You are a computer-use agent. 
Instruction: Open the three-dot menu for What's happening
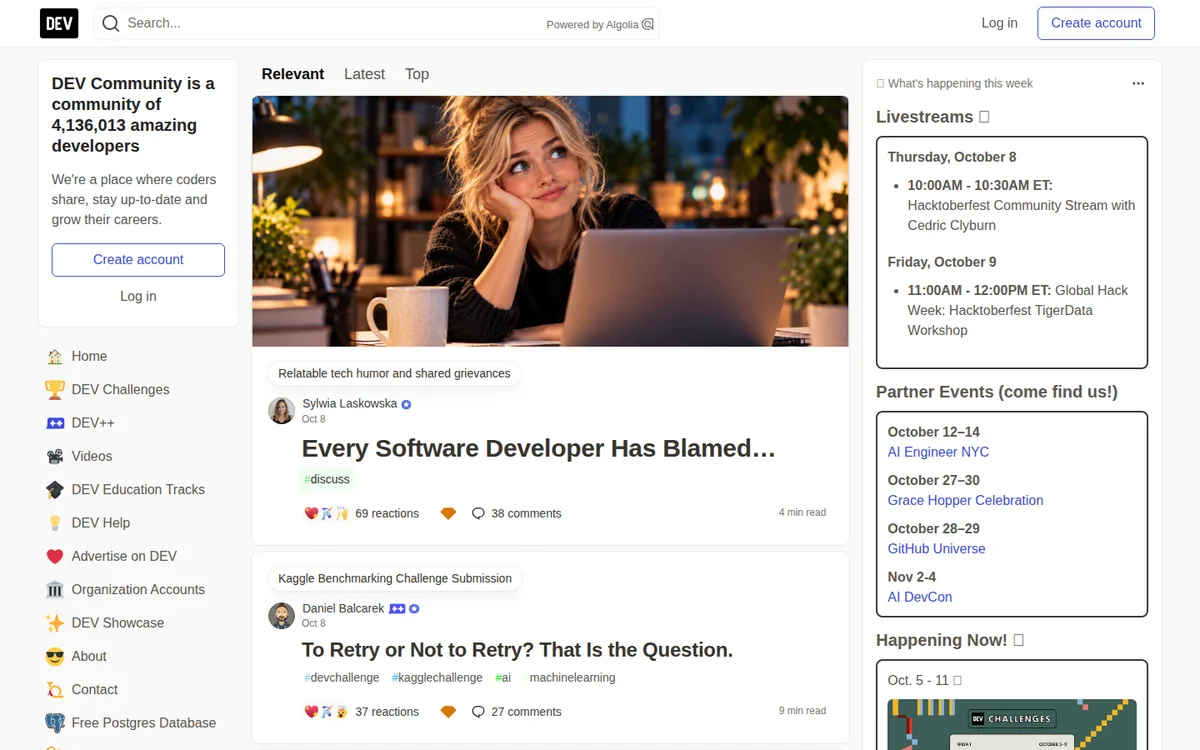pyautogui.click(x=1138, y=84)
